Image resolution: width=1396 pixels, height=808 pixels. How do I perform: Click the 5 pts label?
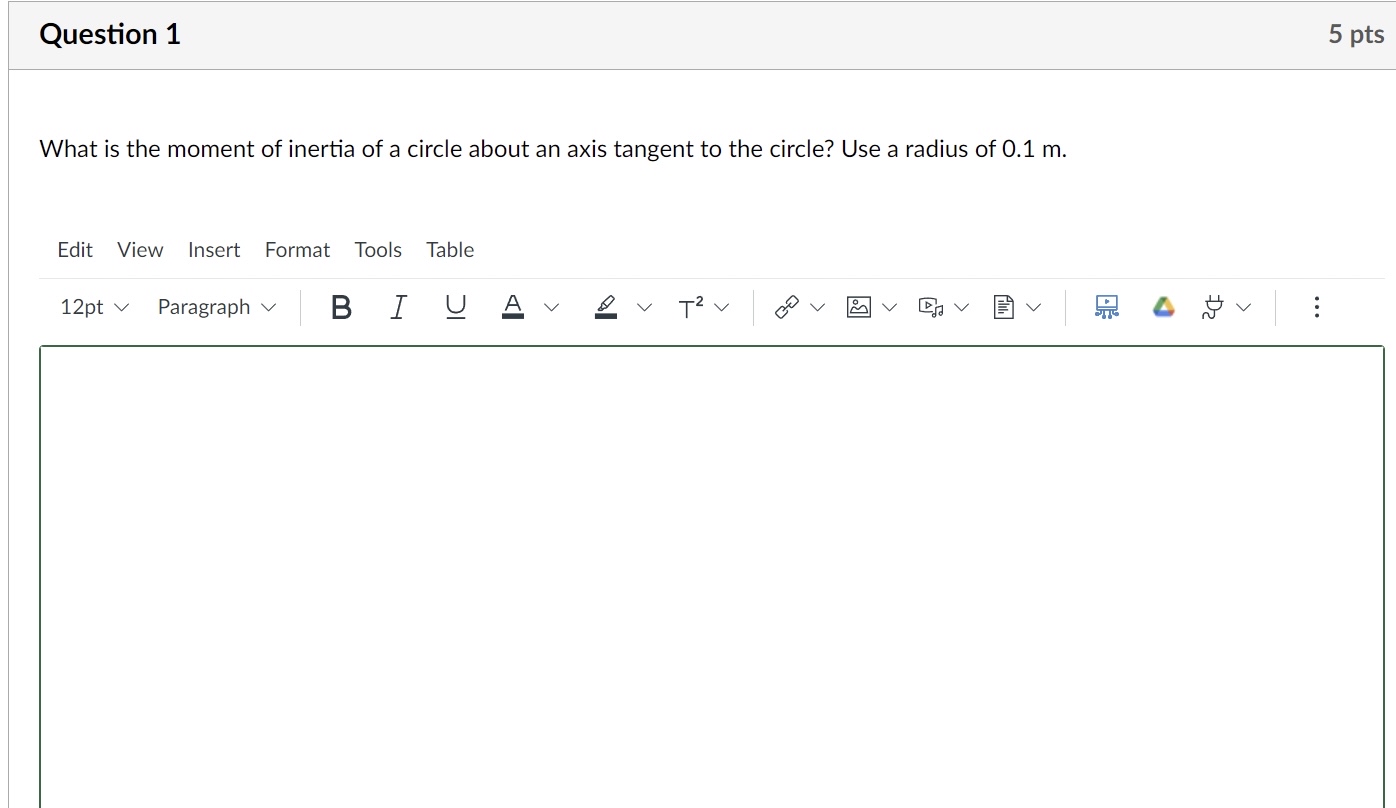(x=1356, y=35)
